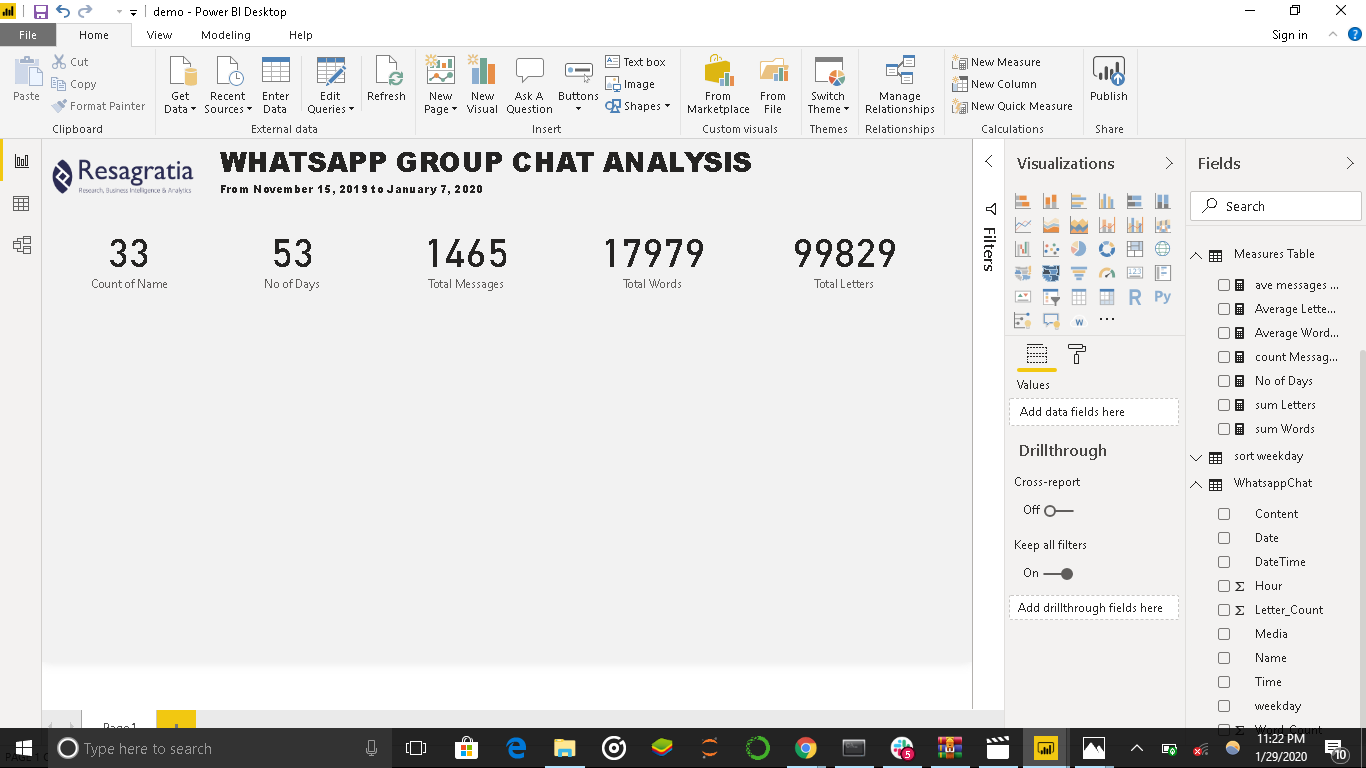
Task: Switch to Data view via sidebar grid icon
Action: click(x=20, y=203)
